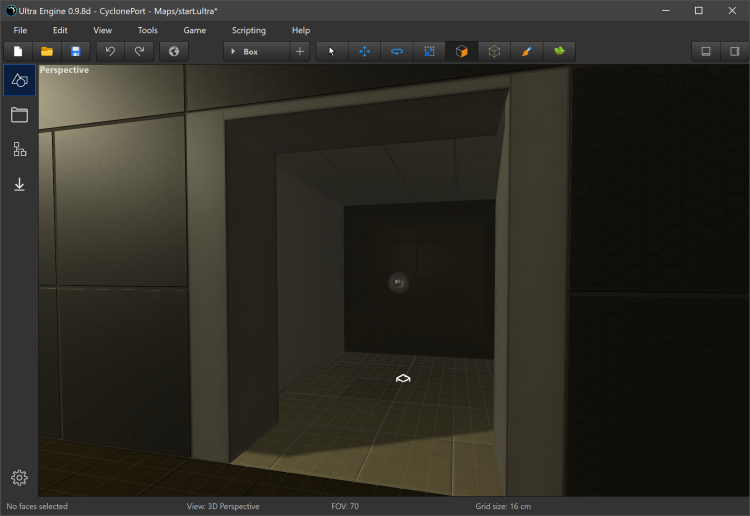Toggle the side panel layout button
Viewport: 750px width, 516px height.
click(x=734, y=51)
